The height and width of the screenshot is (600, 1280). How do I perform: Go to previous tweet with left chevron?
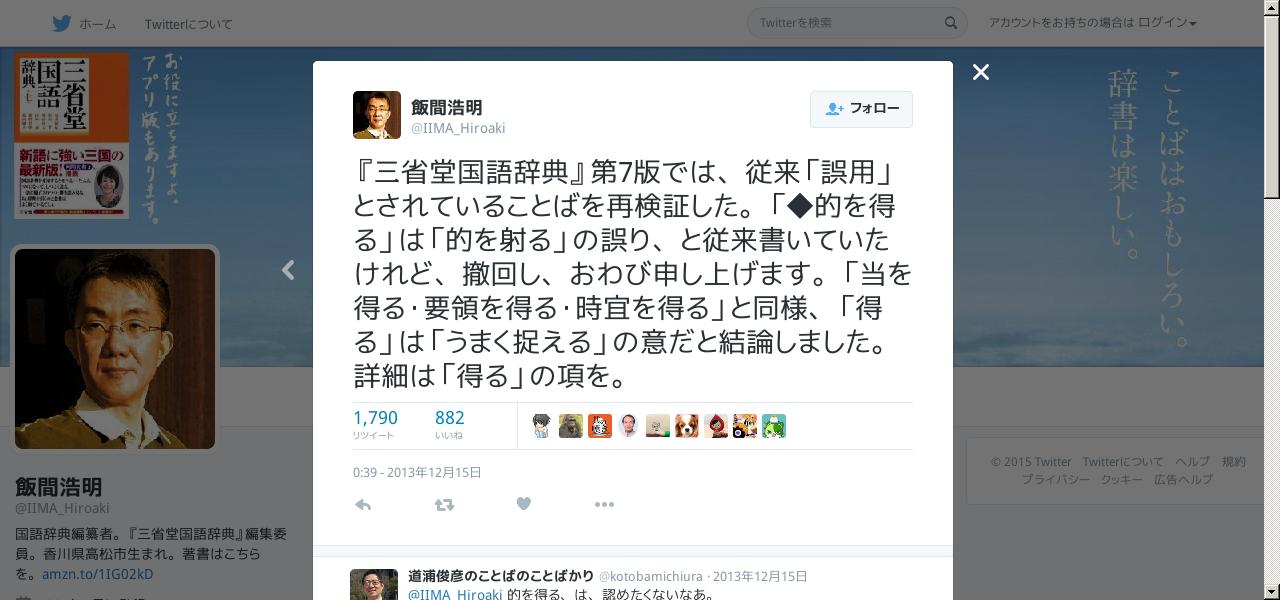pos(288,270)
